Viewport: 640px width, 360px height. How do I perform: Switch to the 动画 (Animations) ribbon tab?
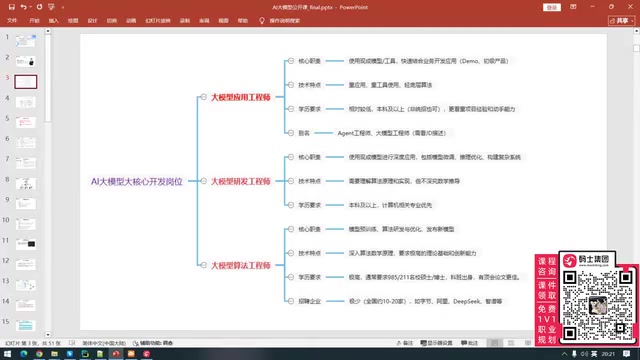click(x=131, y=20)
